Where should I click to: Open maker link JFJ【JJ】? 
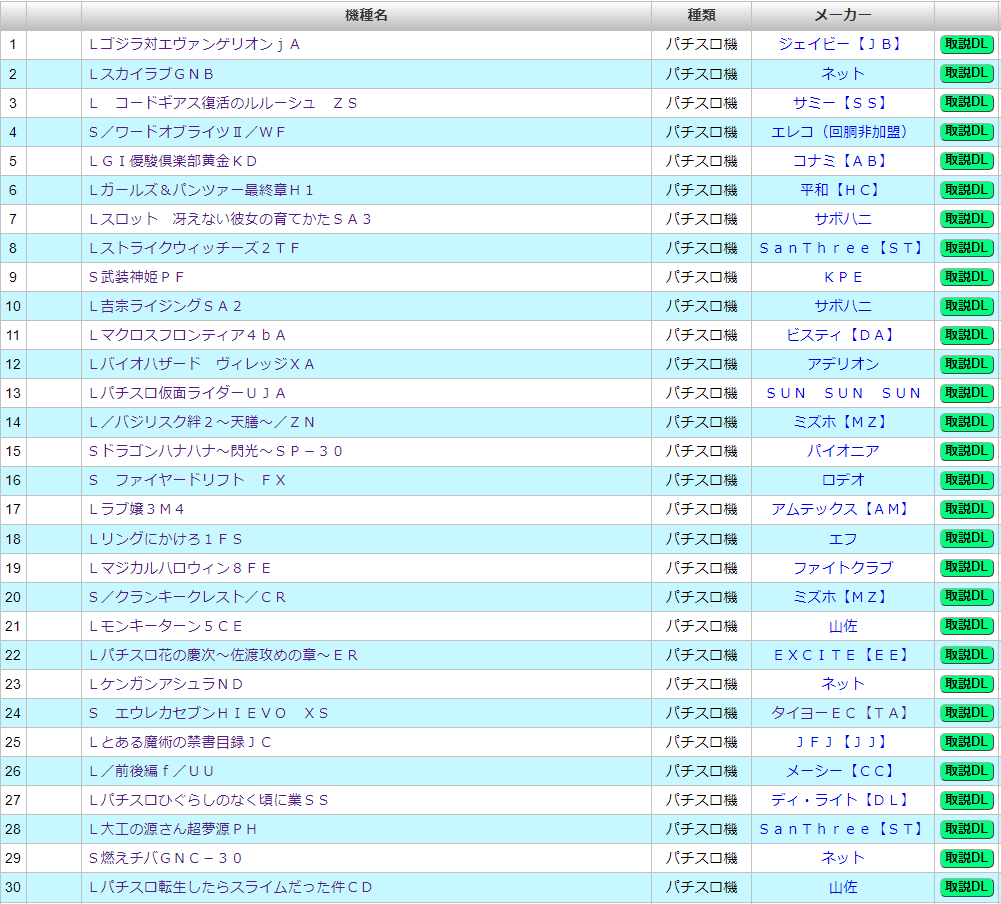point(843,742)
